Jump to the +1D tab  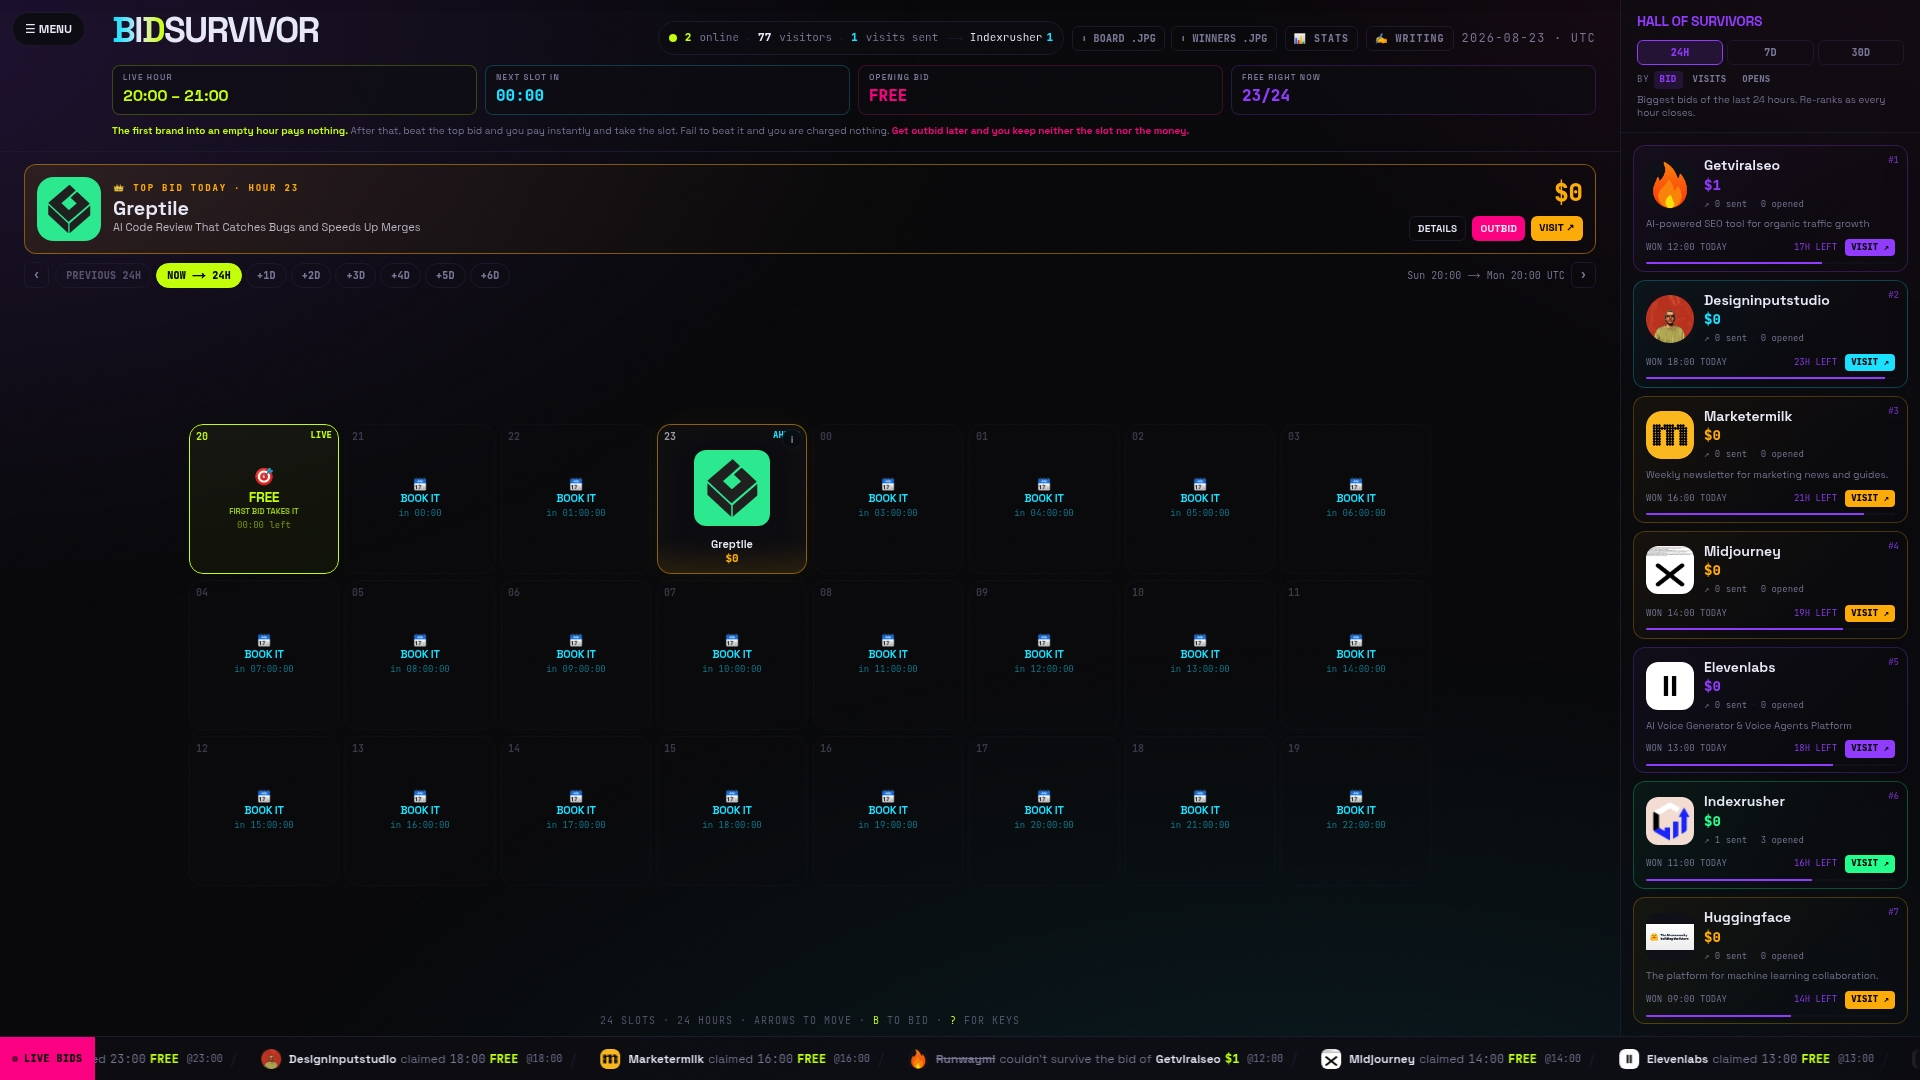click(x=266, y=275)
